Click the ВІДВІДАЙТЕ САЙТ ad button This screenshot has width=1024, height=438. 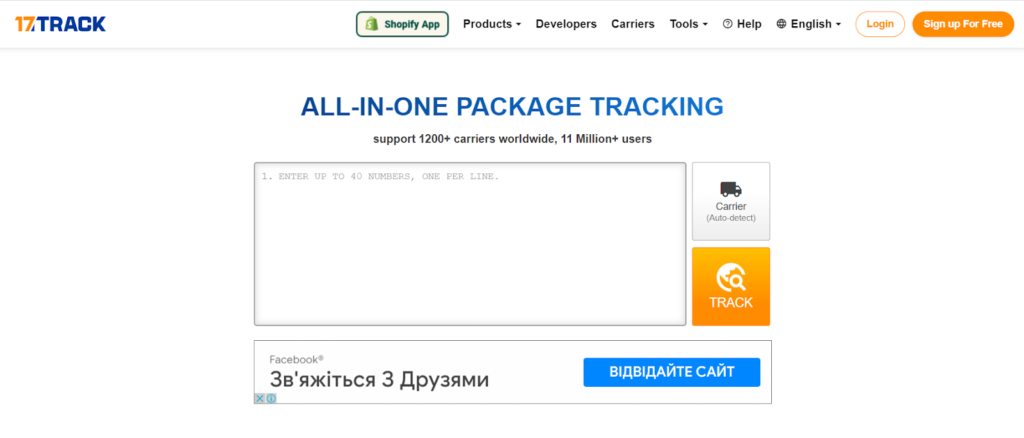[x=672, y=372]
